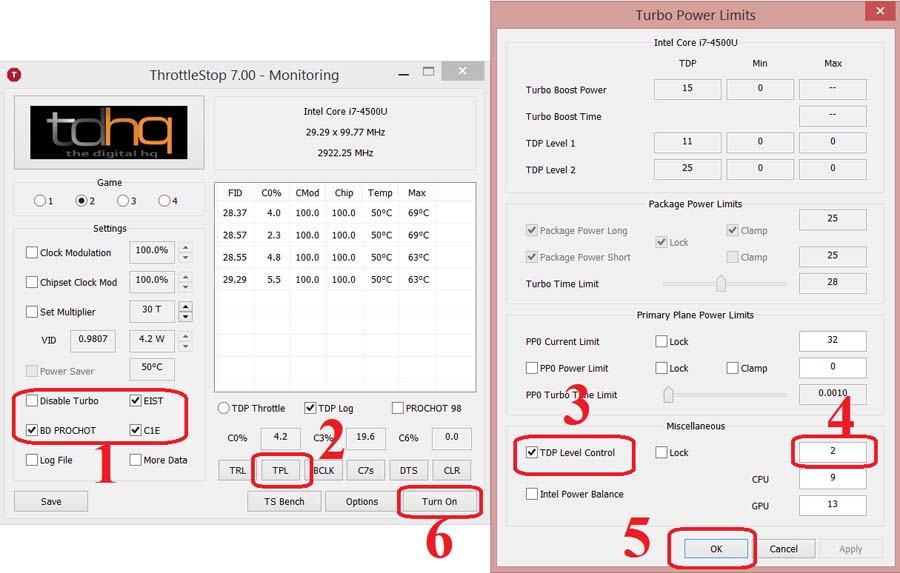Toggle Lock beside TDP Level Control

tap(661, 452)
